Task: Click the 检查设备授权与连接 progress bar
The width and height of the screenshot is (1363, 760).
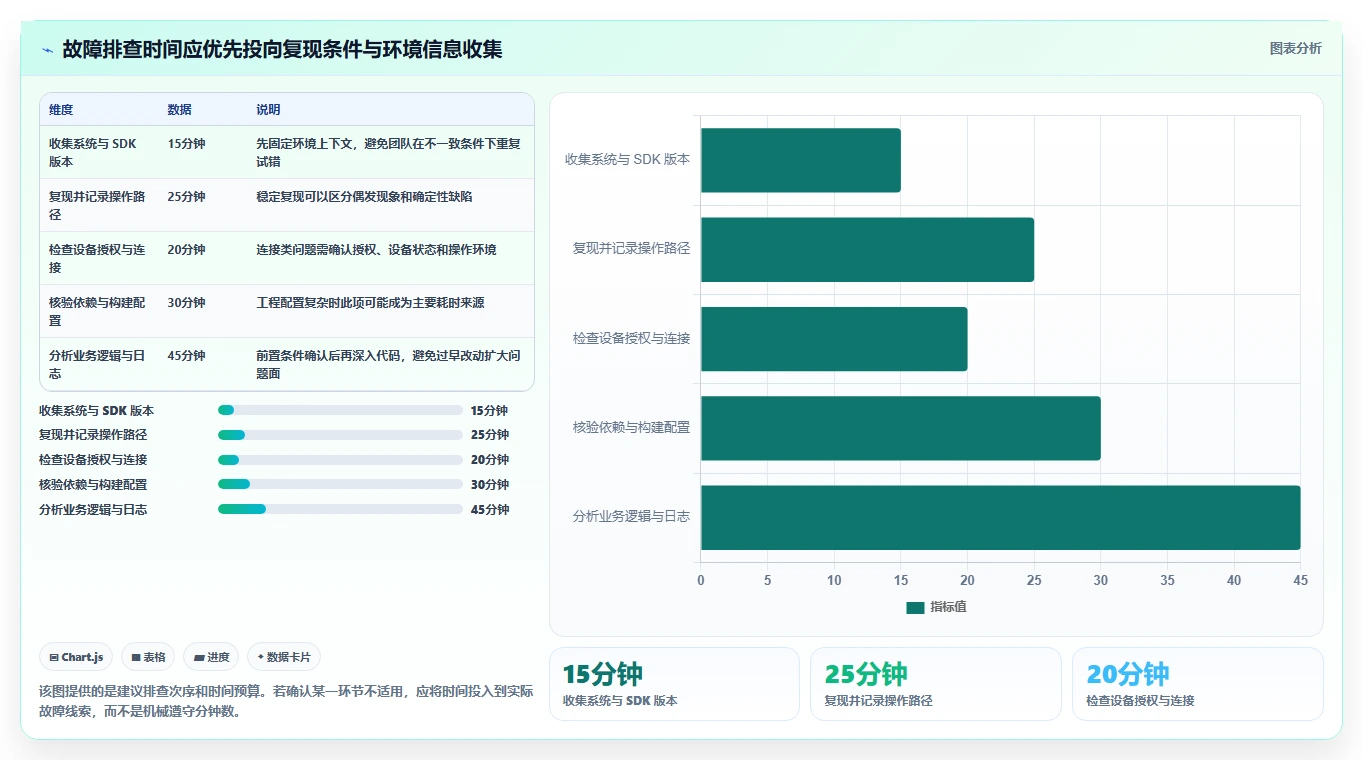Action: (340, 460)
